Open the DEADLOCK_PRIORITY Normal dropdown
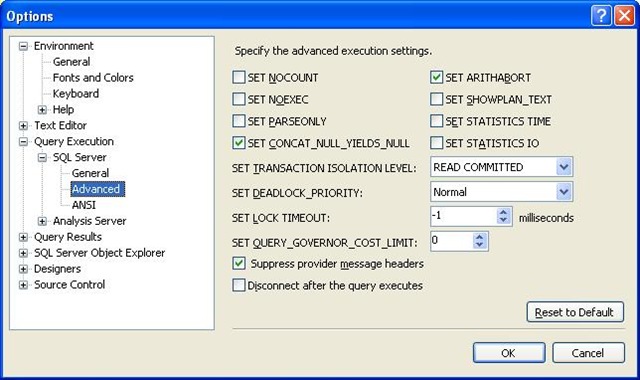 pyautogui.click(x=564, y=191)
